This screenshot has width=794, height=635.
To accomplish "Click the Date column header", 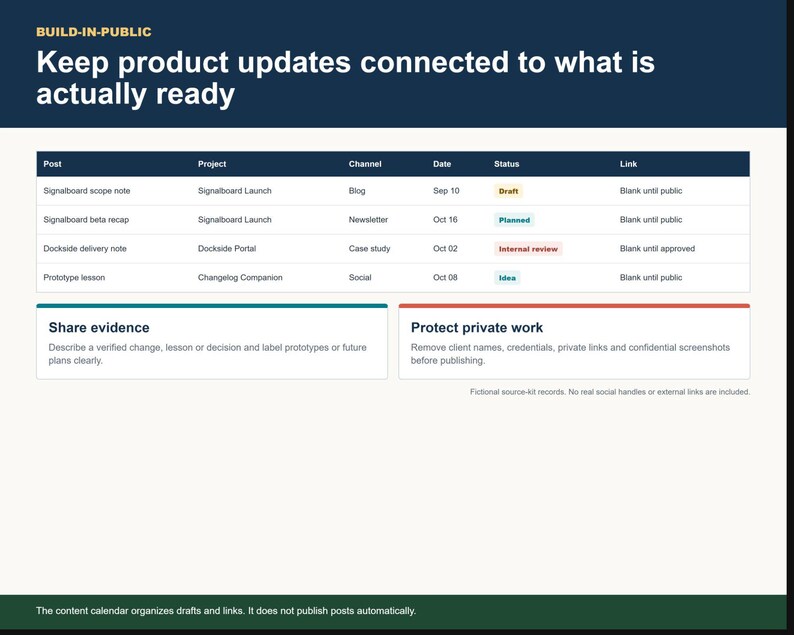I will (442, 164).
